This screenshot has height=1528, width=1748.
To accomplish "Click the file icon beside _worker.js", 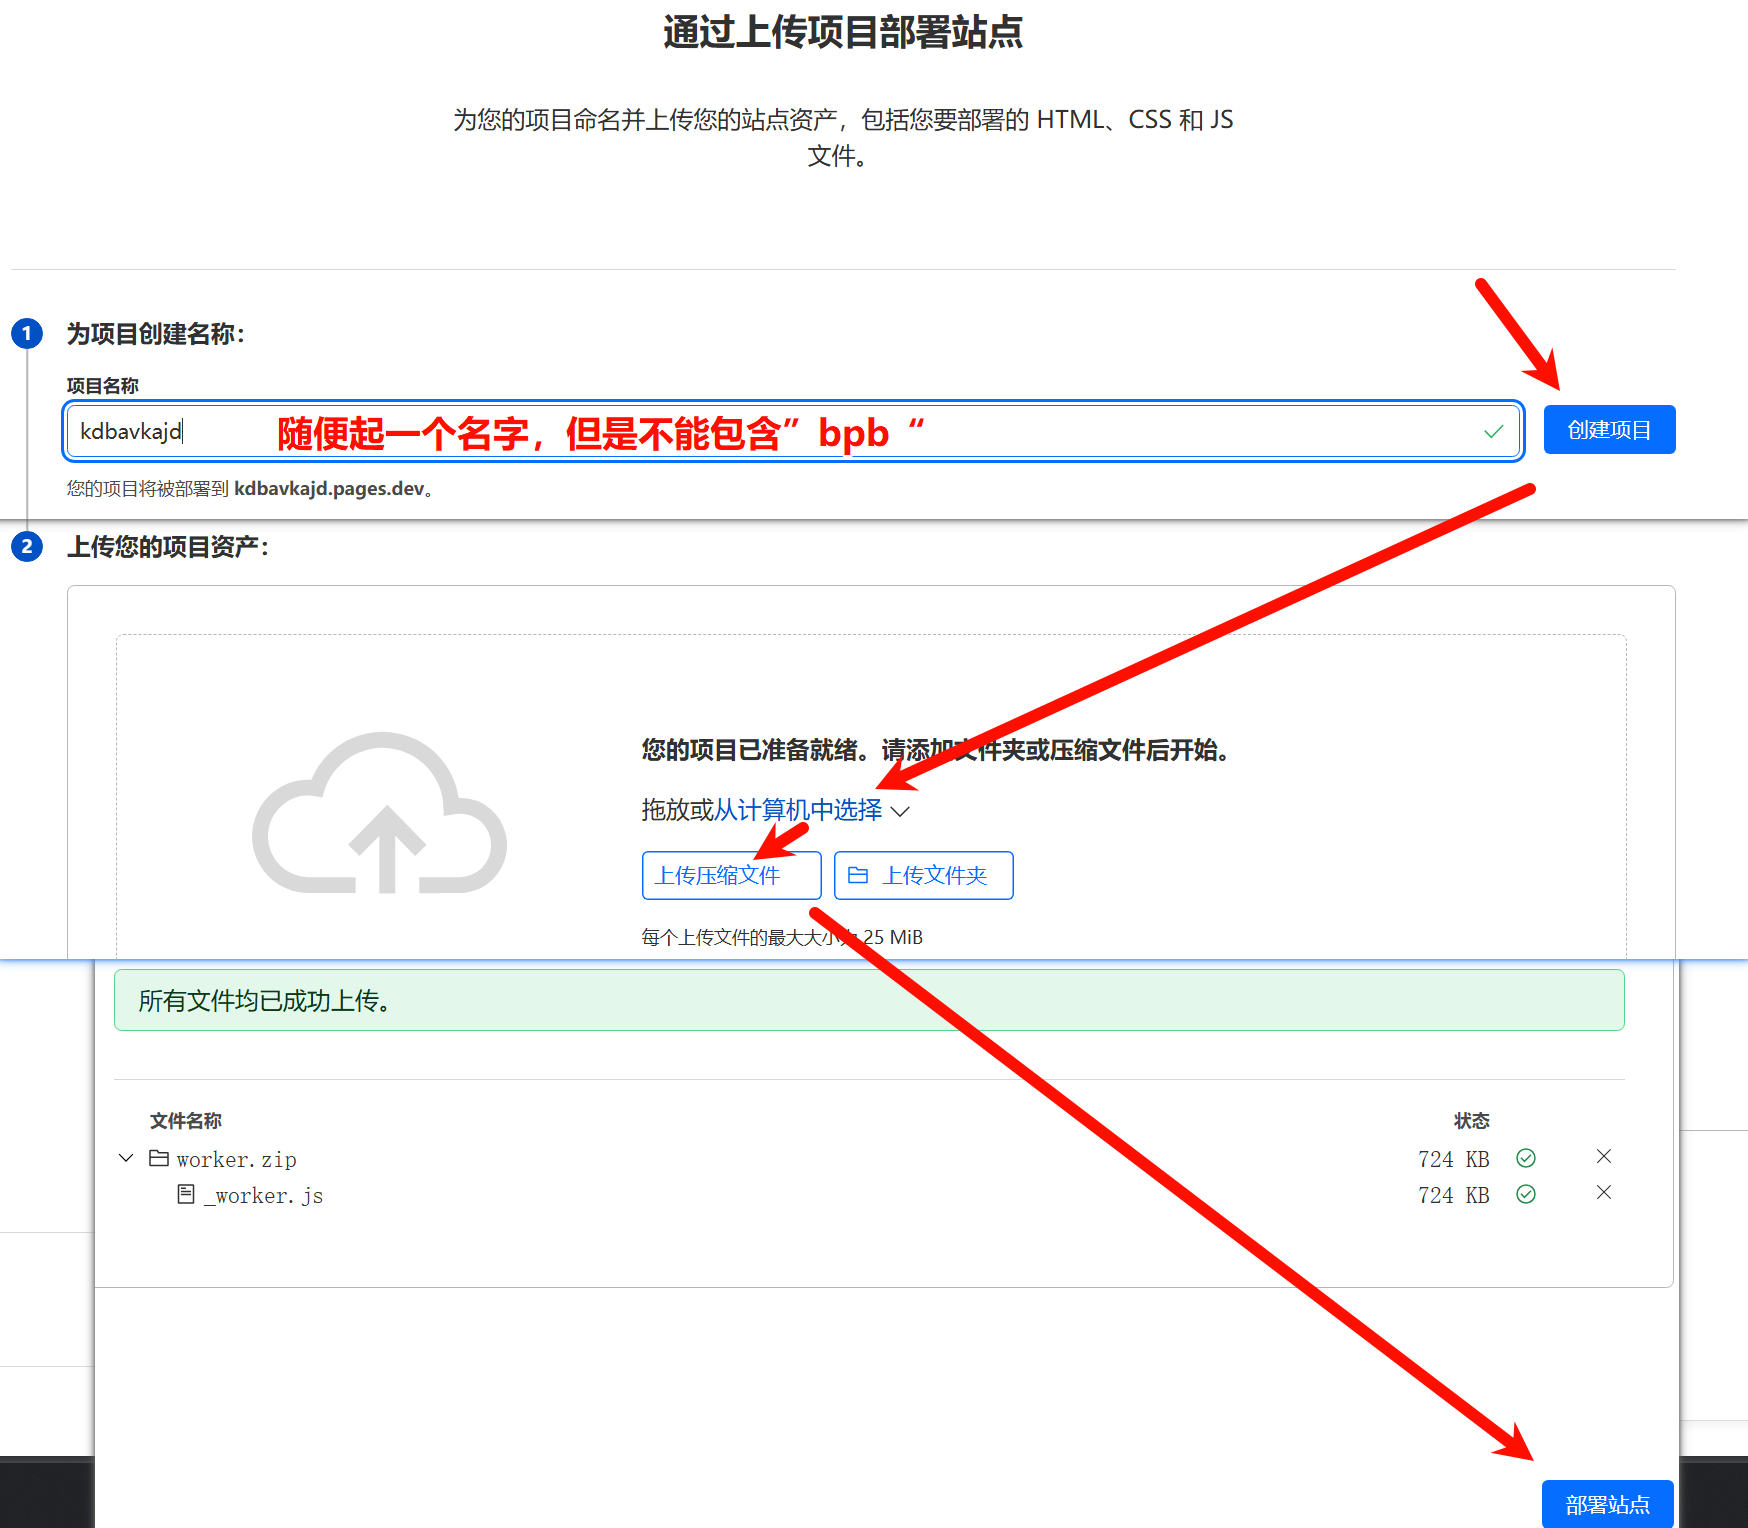I will (186, 1194).
